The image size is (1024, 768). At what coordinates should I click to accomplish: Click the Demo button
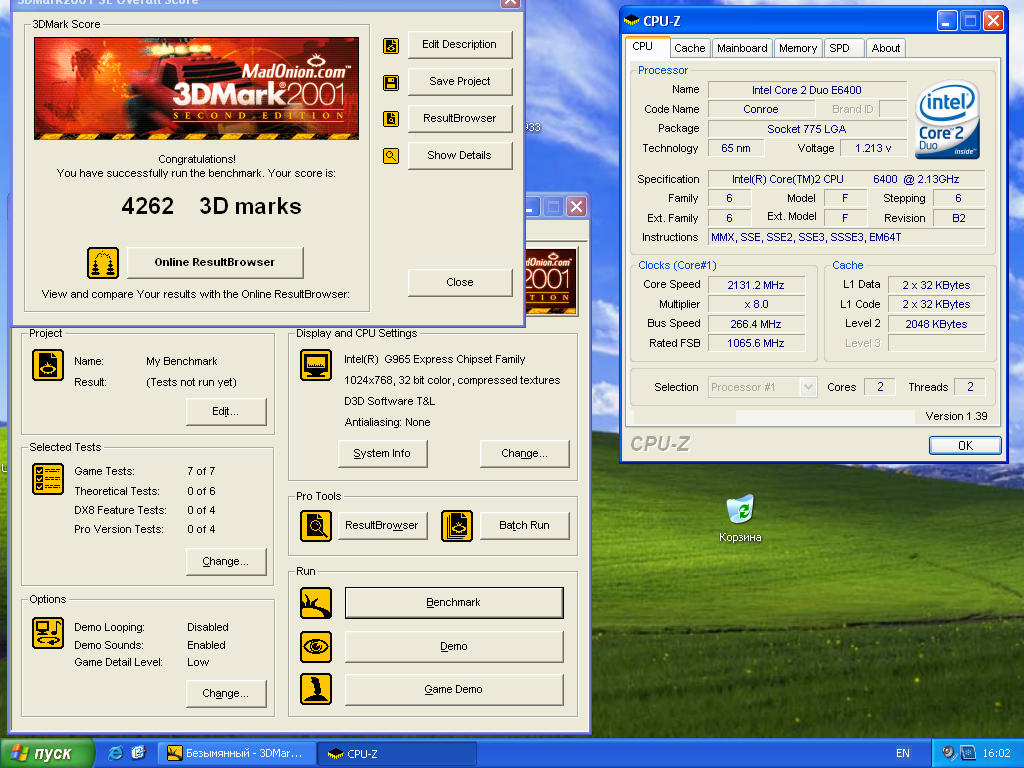pyautogui.click(x=454, y=647)
